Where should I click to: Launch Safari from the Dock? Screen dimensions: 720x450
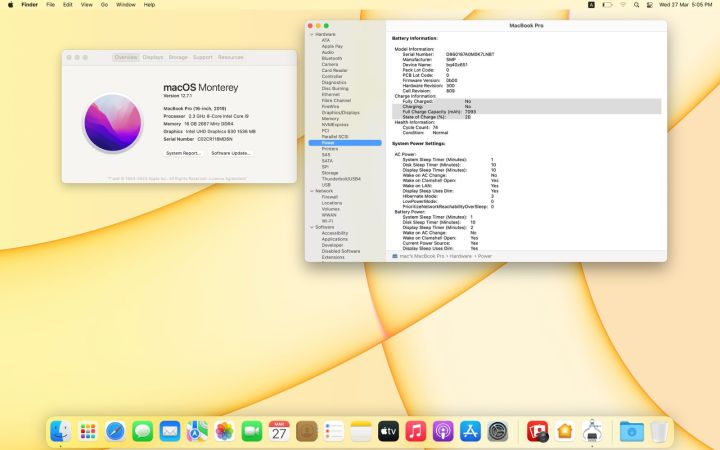[x=115, y=431]
